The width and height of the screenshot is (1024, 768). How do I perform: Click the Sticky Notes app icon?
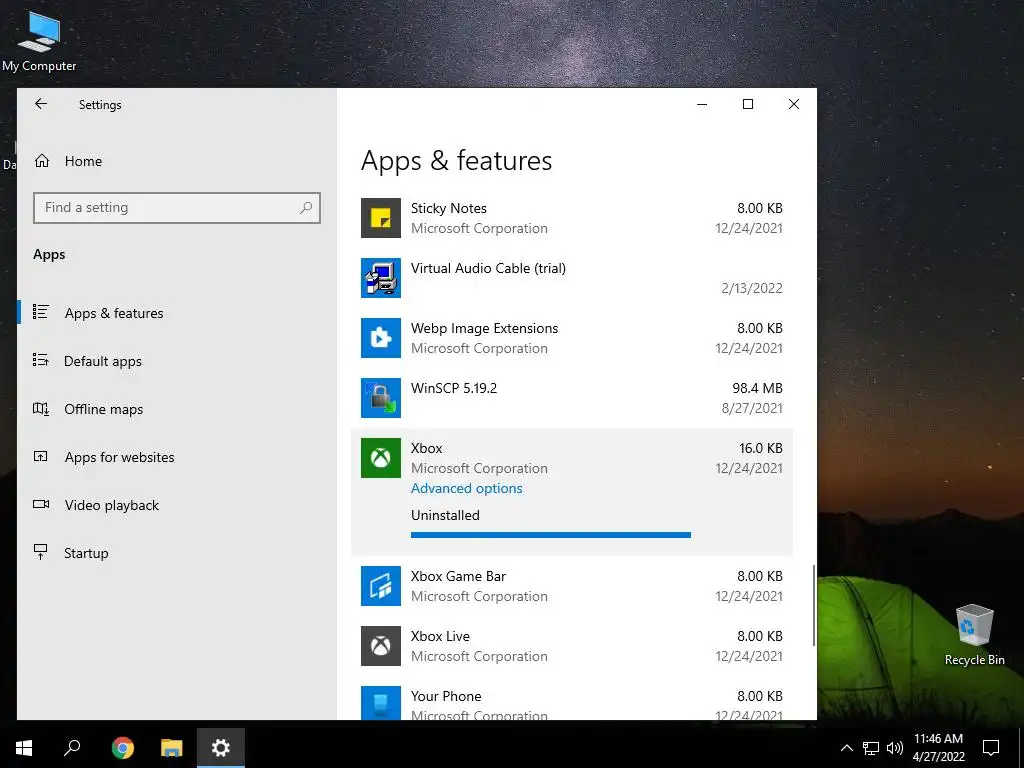381,218
